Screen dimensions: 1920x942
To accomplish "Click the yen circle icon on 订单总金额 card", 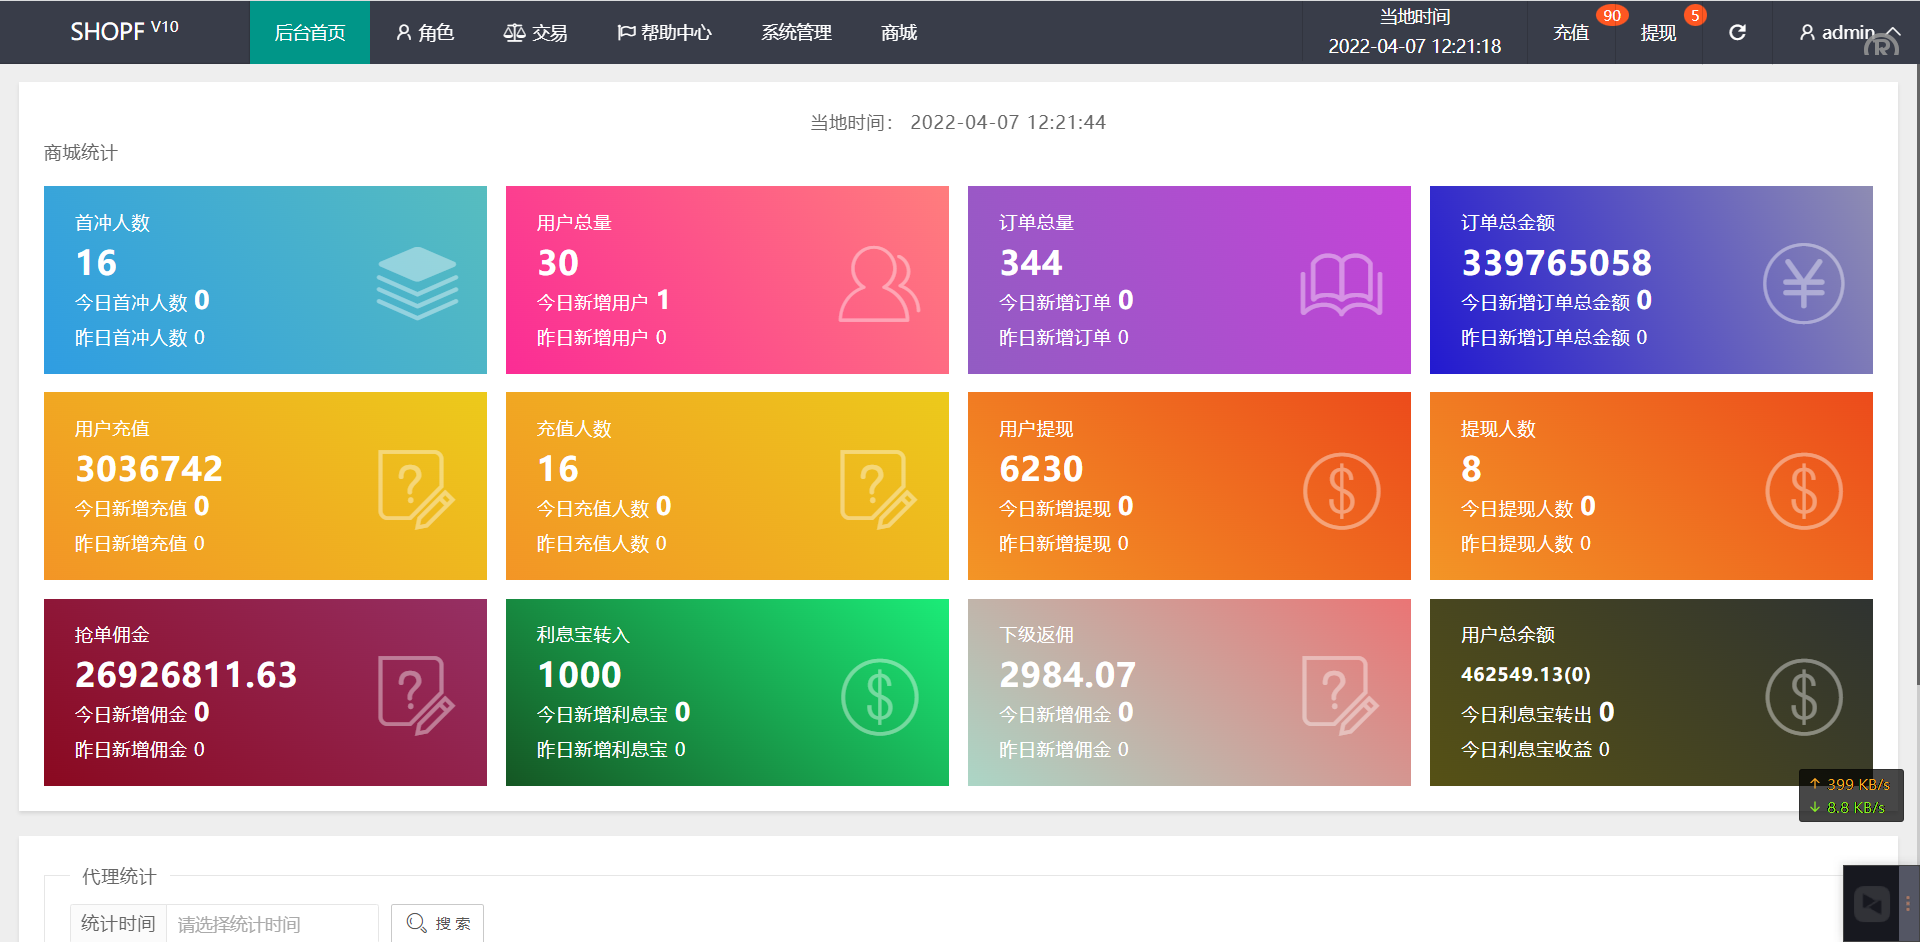I will pyautogui.click(x=1803, y=284).
